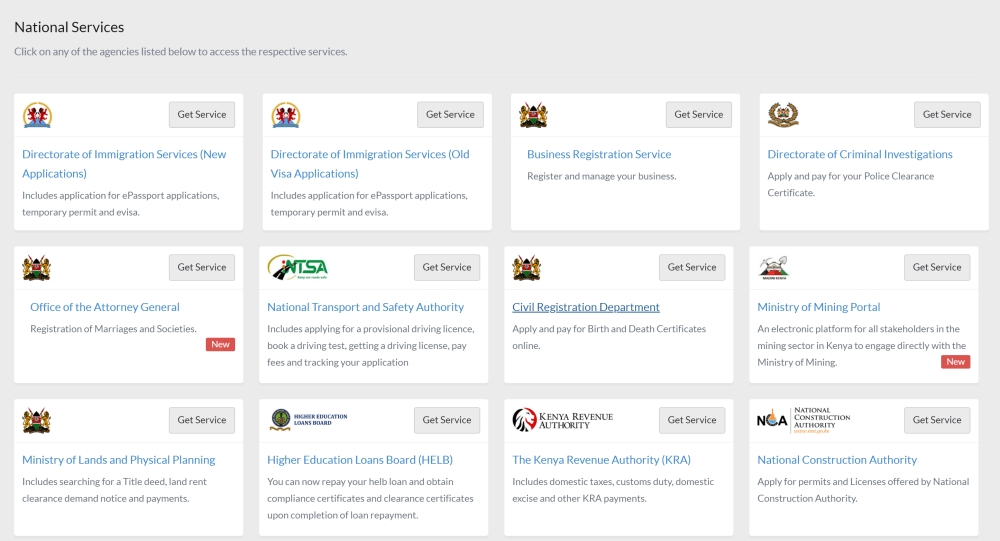This screenshot has height=541, width=1000.
Task: Open the Business Registration Service link
Action: (x=599, y=154)
